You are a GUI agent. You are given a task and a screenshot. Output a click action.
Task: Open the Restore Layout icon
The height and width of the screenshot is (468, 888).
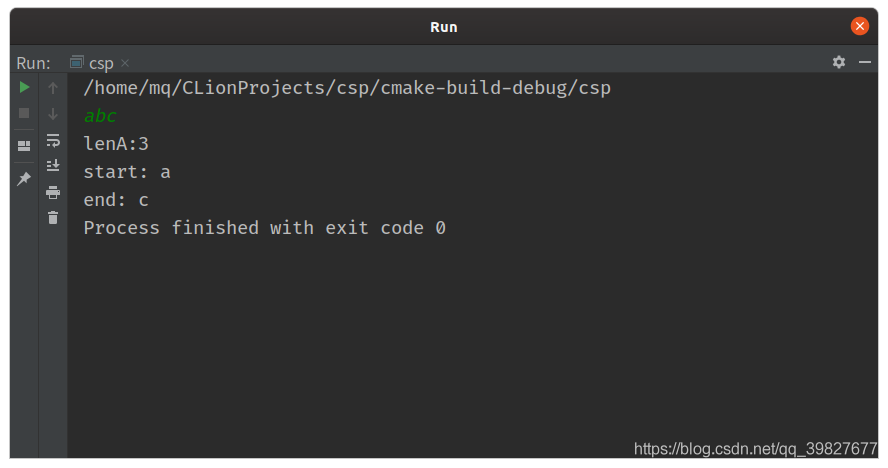click(x=24, y=146)
